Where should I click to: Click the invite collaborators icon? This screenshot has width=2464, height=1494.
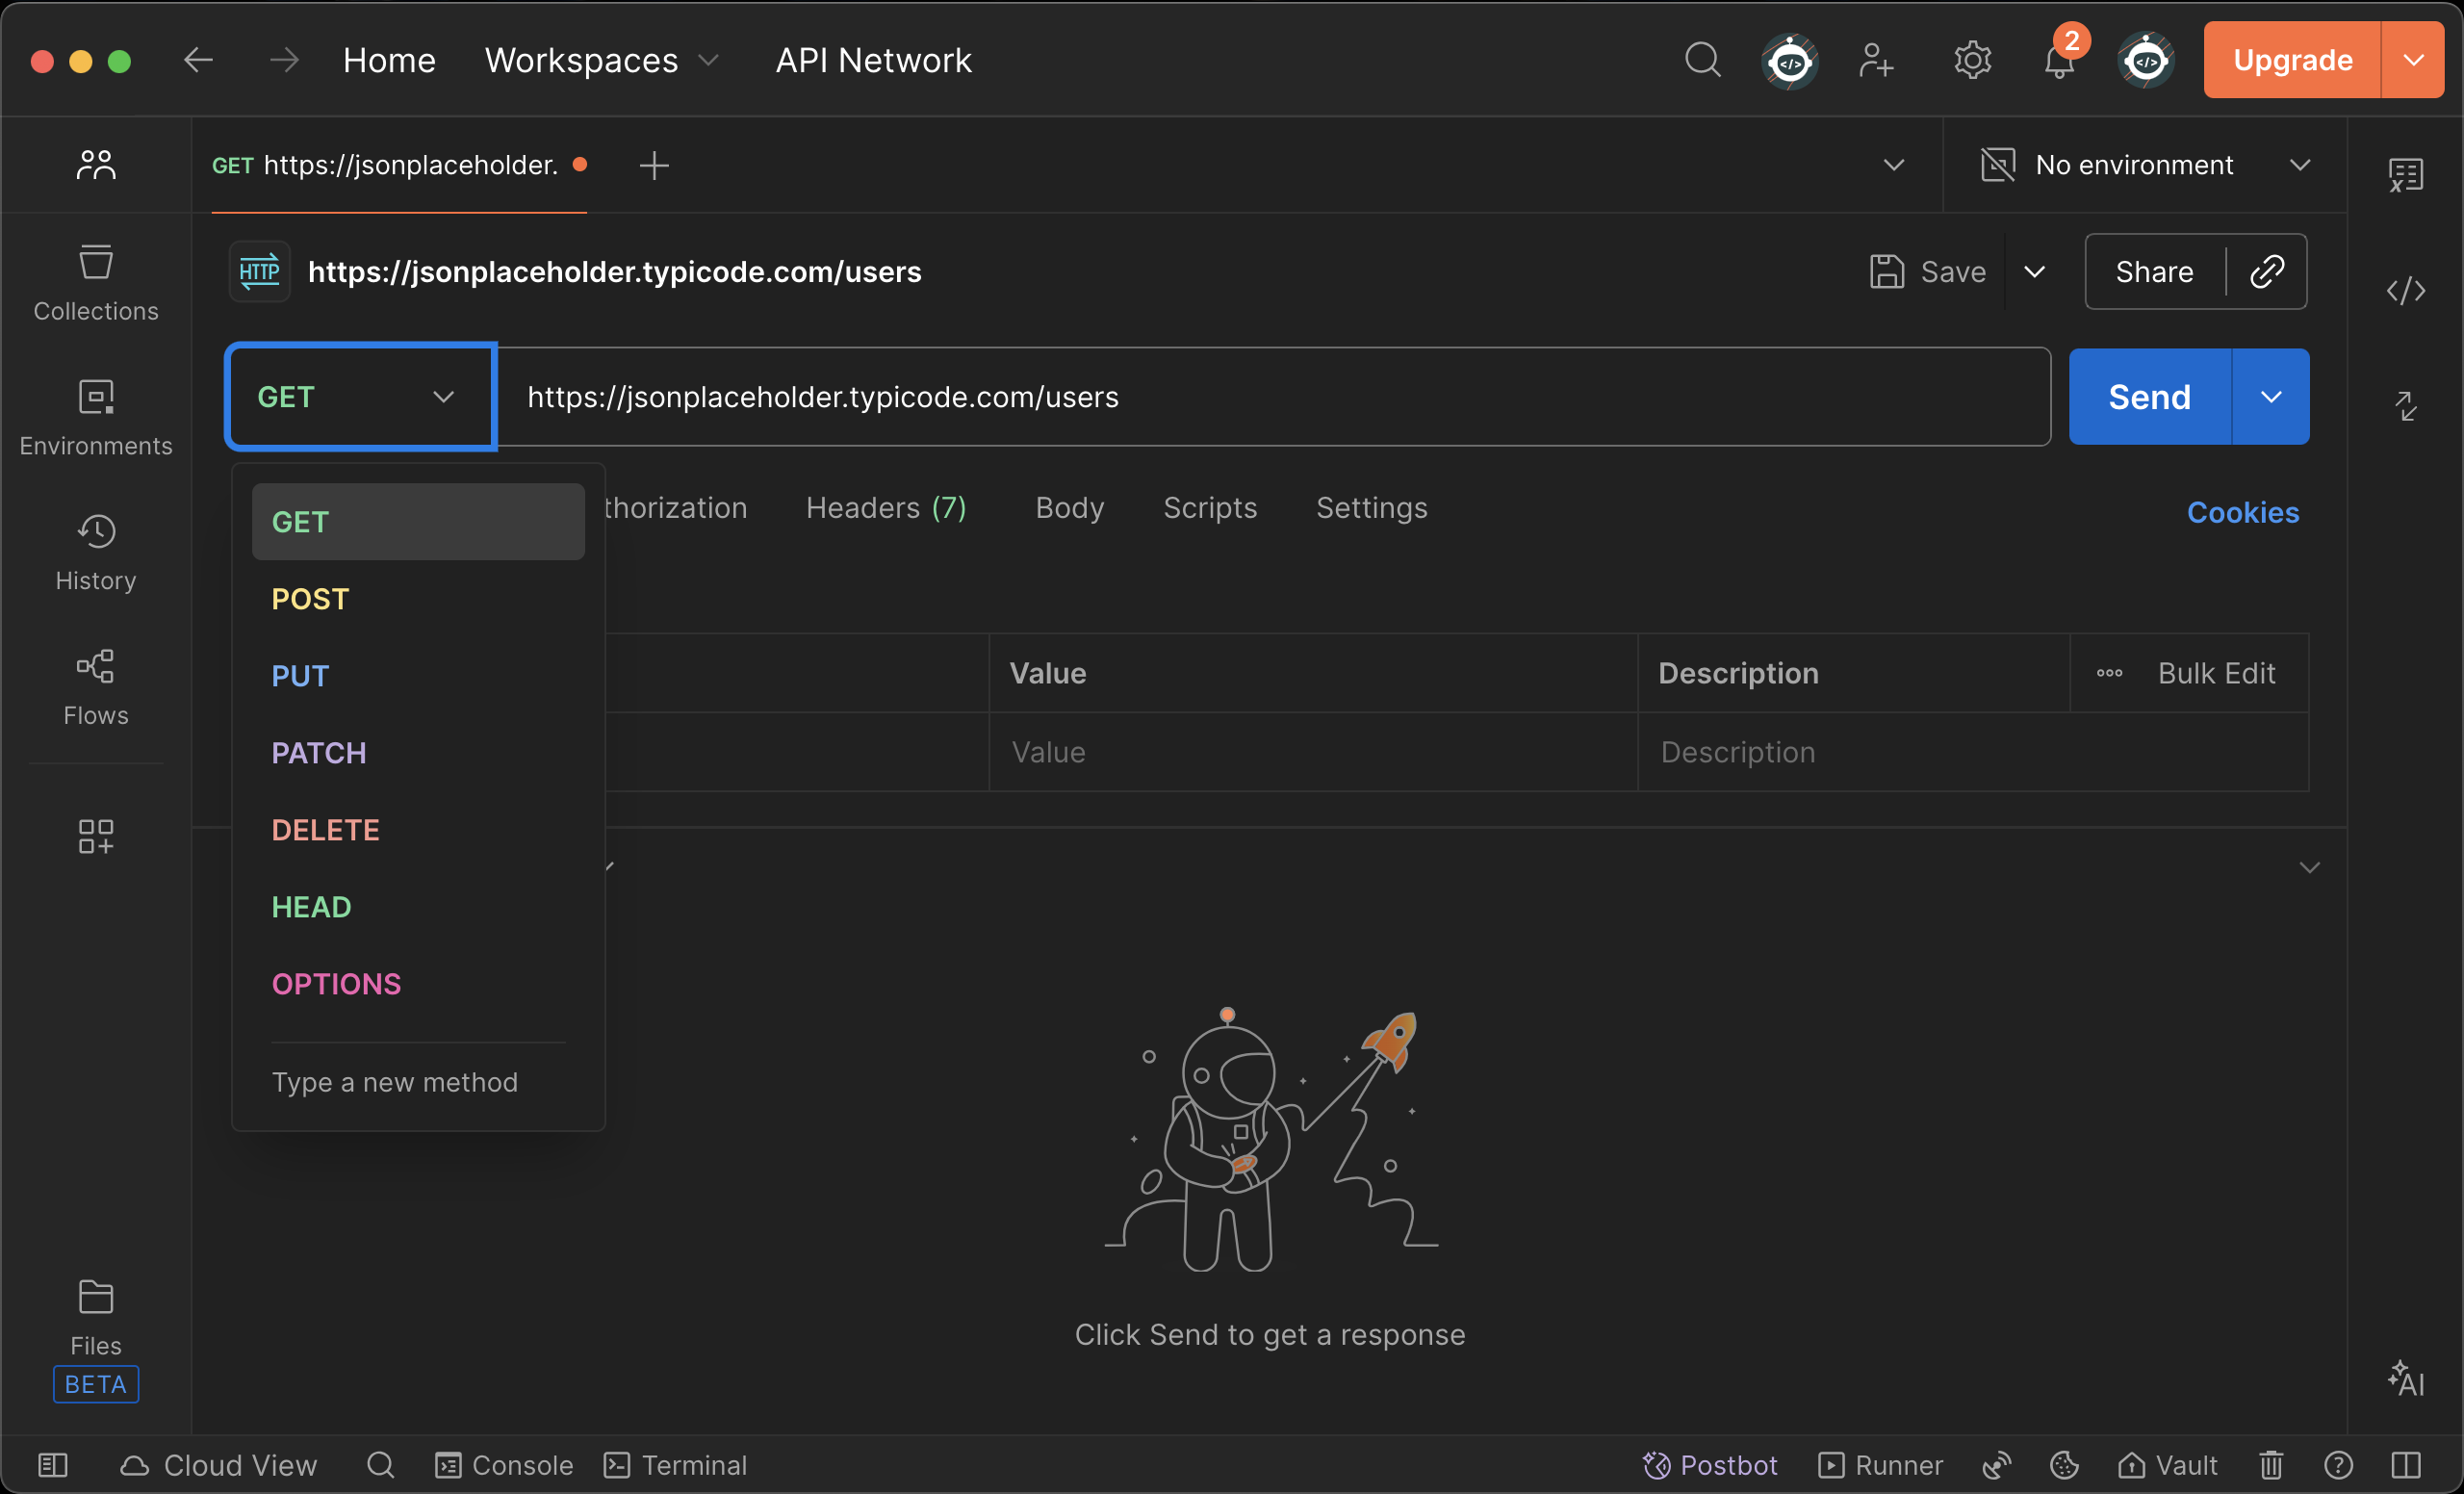(x=1876, y=62)
